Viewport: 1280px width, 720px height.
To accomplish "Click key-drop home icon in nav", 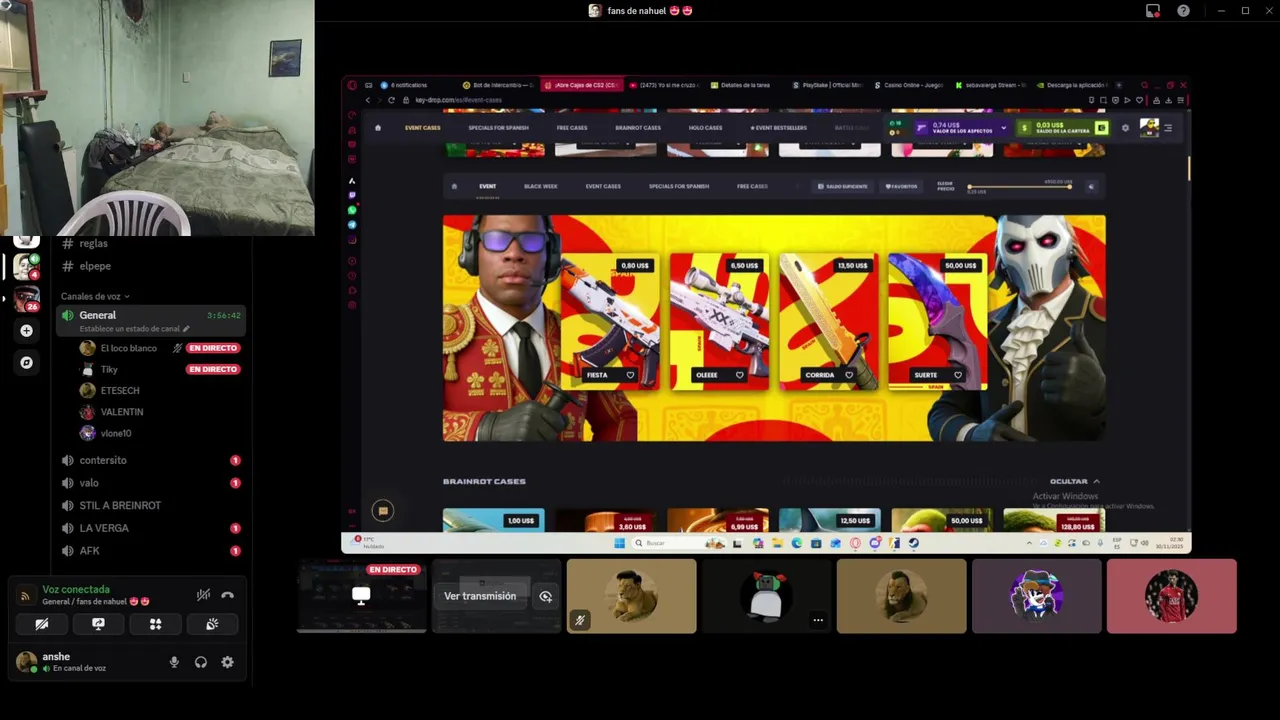I will point(377,128).
